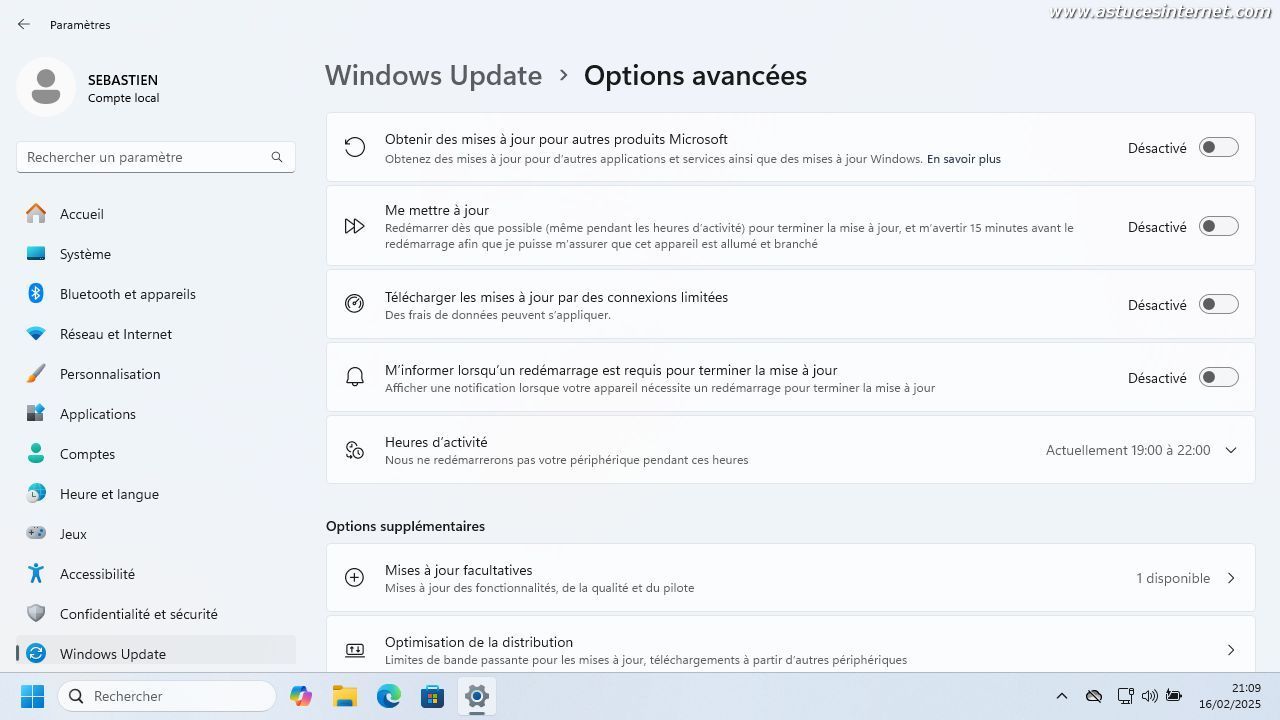This screenshot has width=1280, height=720.
Task: Click the Réseau et Internet Wi-Fi icon
Action: click(36, 334)
